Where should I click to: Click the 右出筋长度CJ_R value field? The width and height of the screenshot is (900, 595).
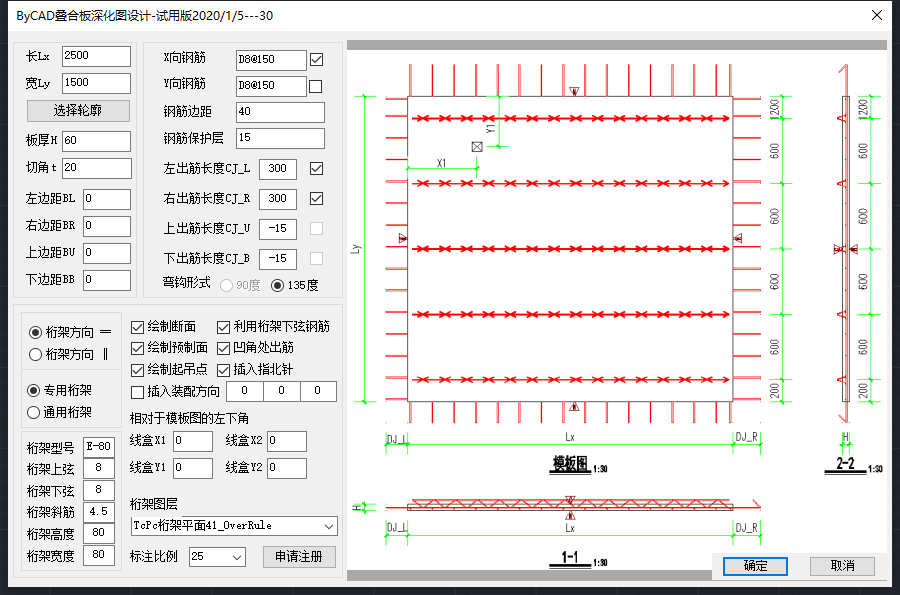[278, 199]
